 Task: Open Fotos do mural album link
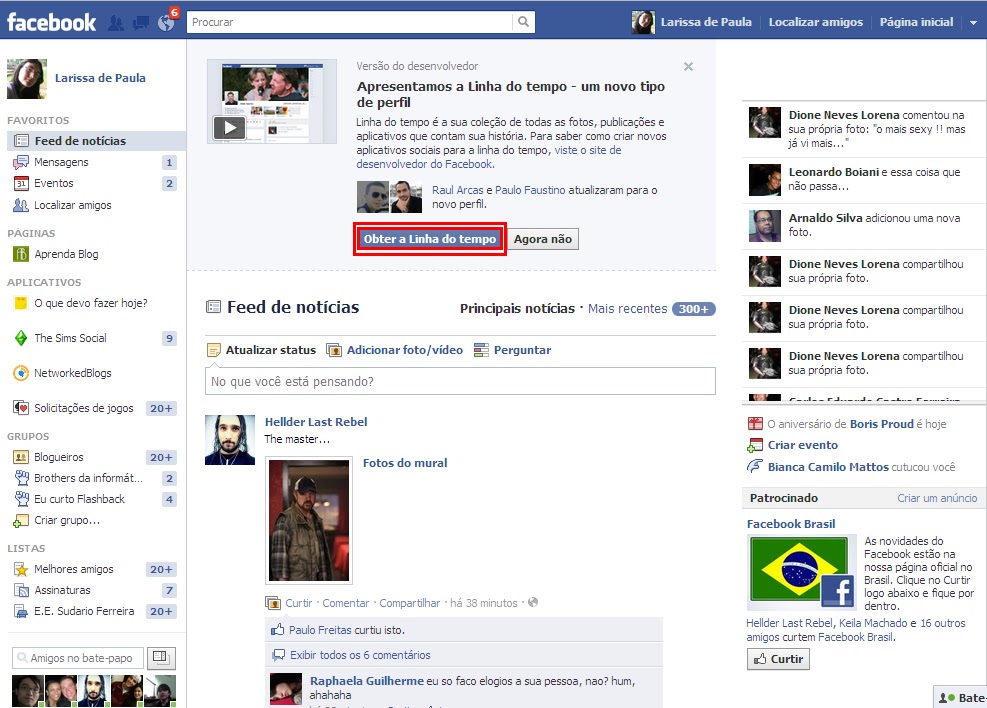coord(405,463)
